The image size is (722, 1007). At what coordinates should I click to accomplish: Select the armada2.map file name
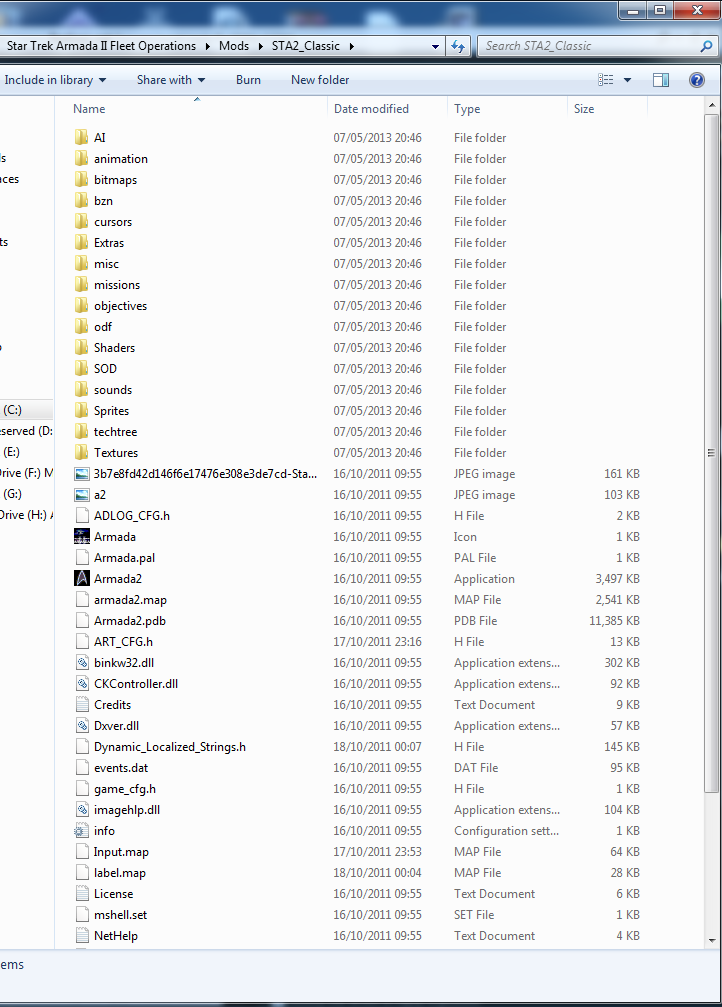tap(130, 600)
